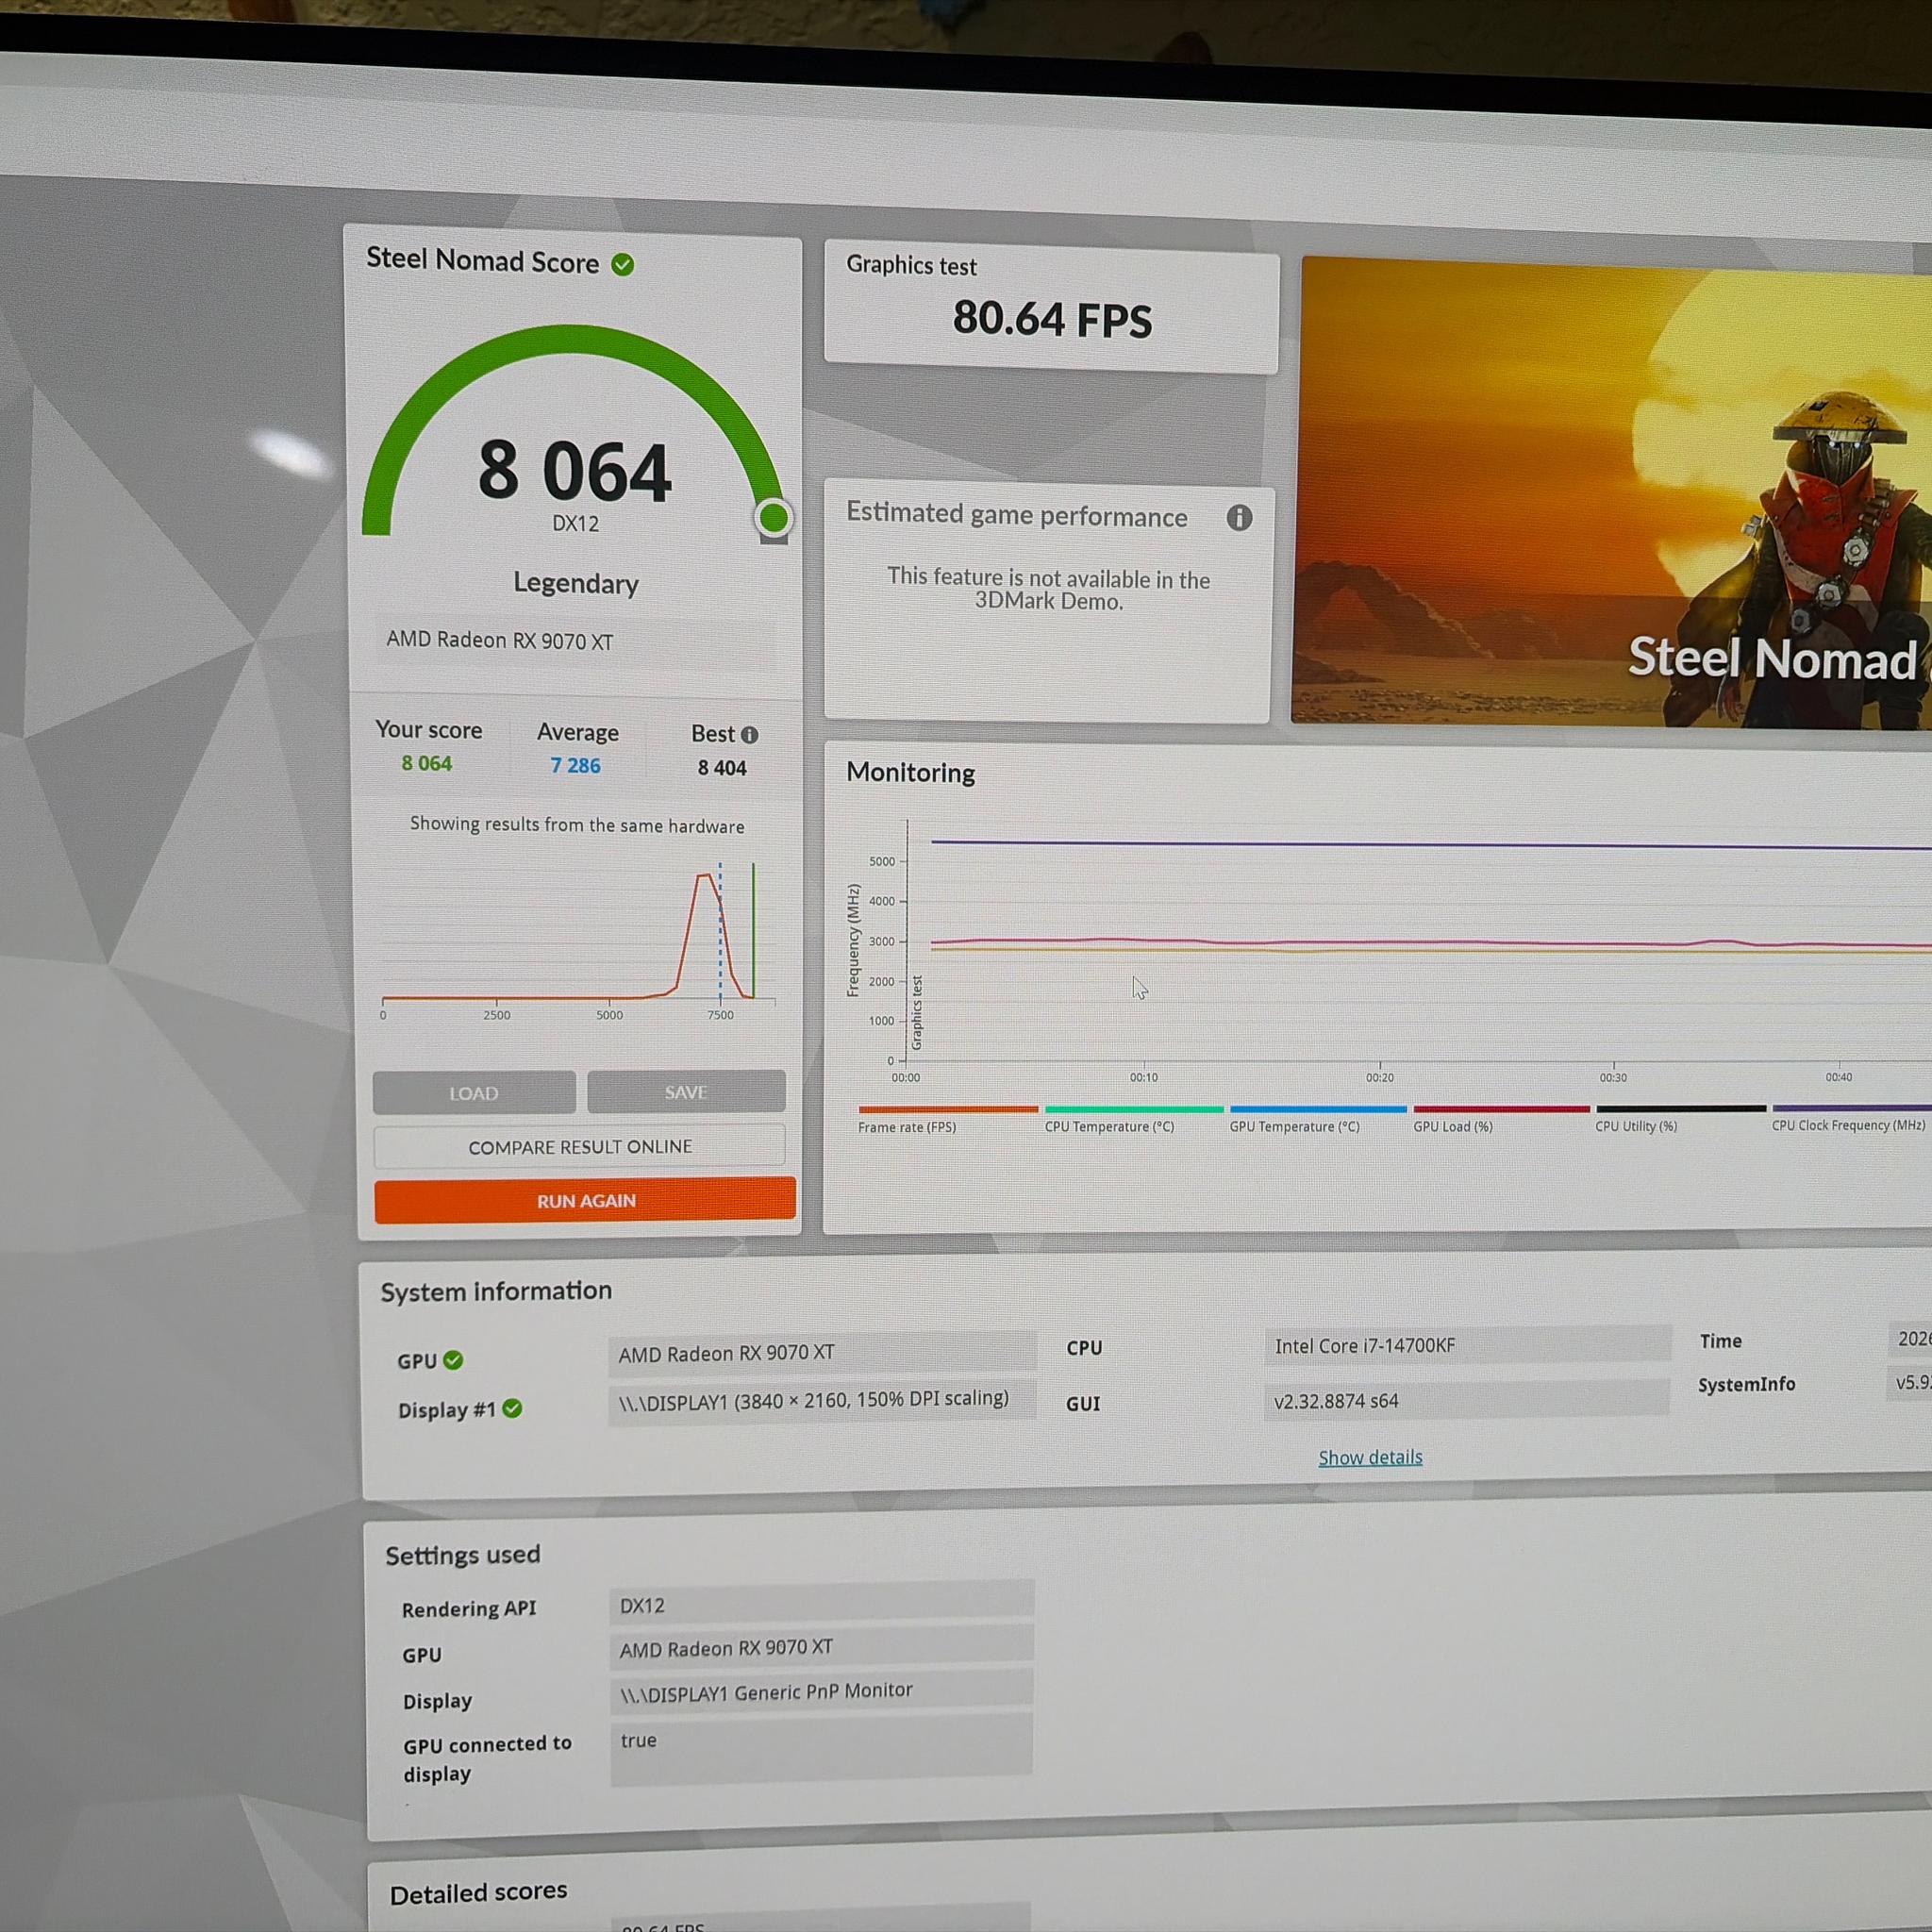The width and height of the screenshot is (1932, 1932).
Task: Toggle the CPU Temperature (°C) legend series
Action: [1133, 1118]
